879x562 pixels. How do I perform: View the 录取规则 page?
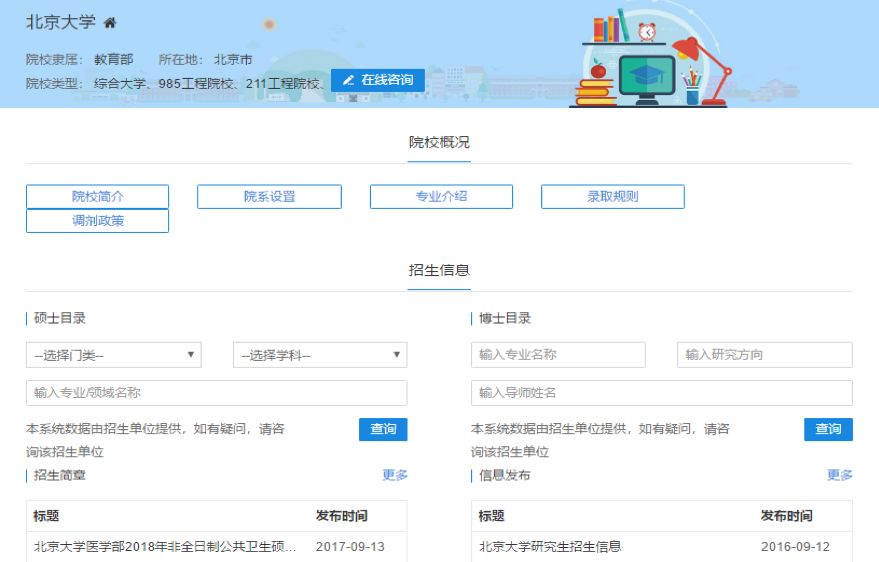[612, 197]
